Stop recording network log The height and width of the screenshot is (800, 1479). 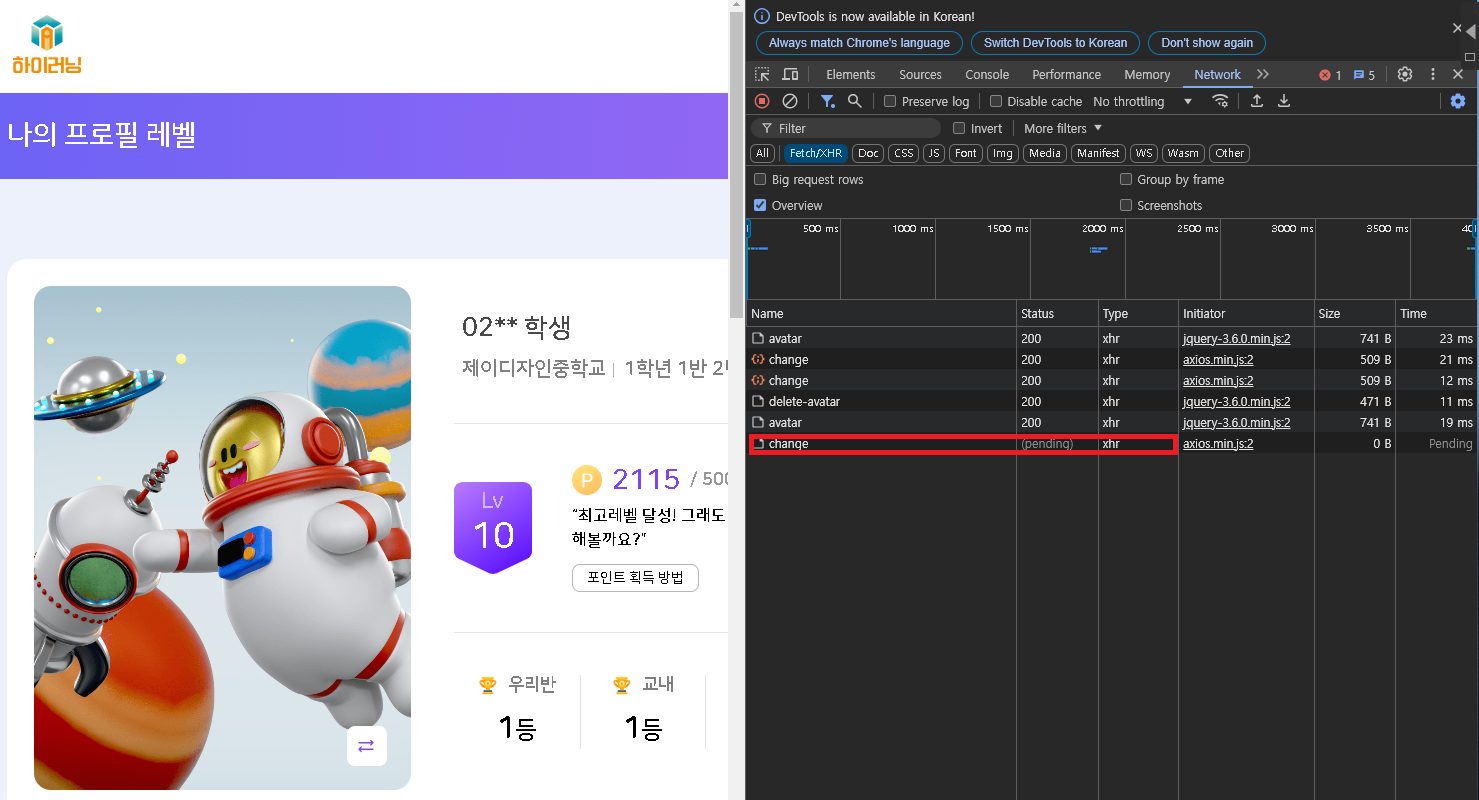[x=762, y=101]
